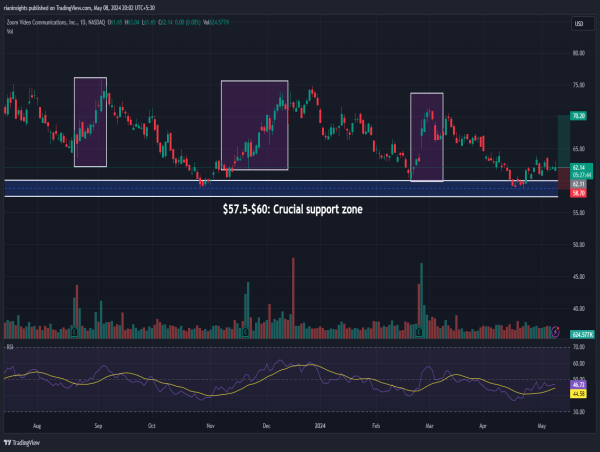
Task: Click the earnings E marker before Mar
Action: click(419, 331)
